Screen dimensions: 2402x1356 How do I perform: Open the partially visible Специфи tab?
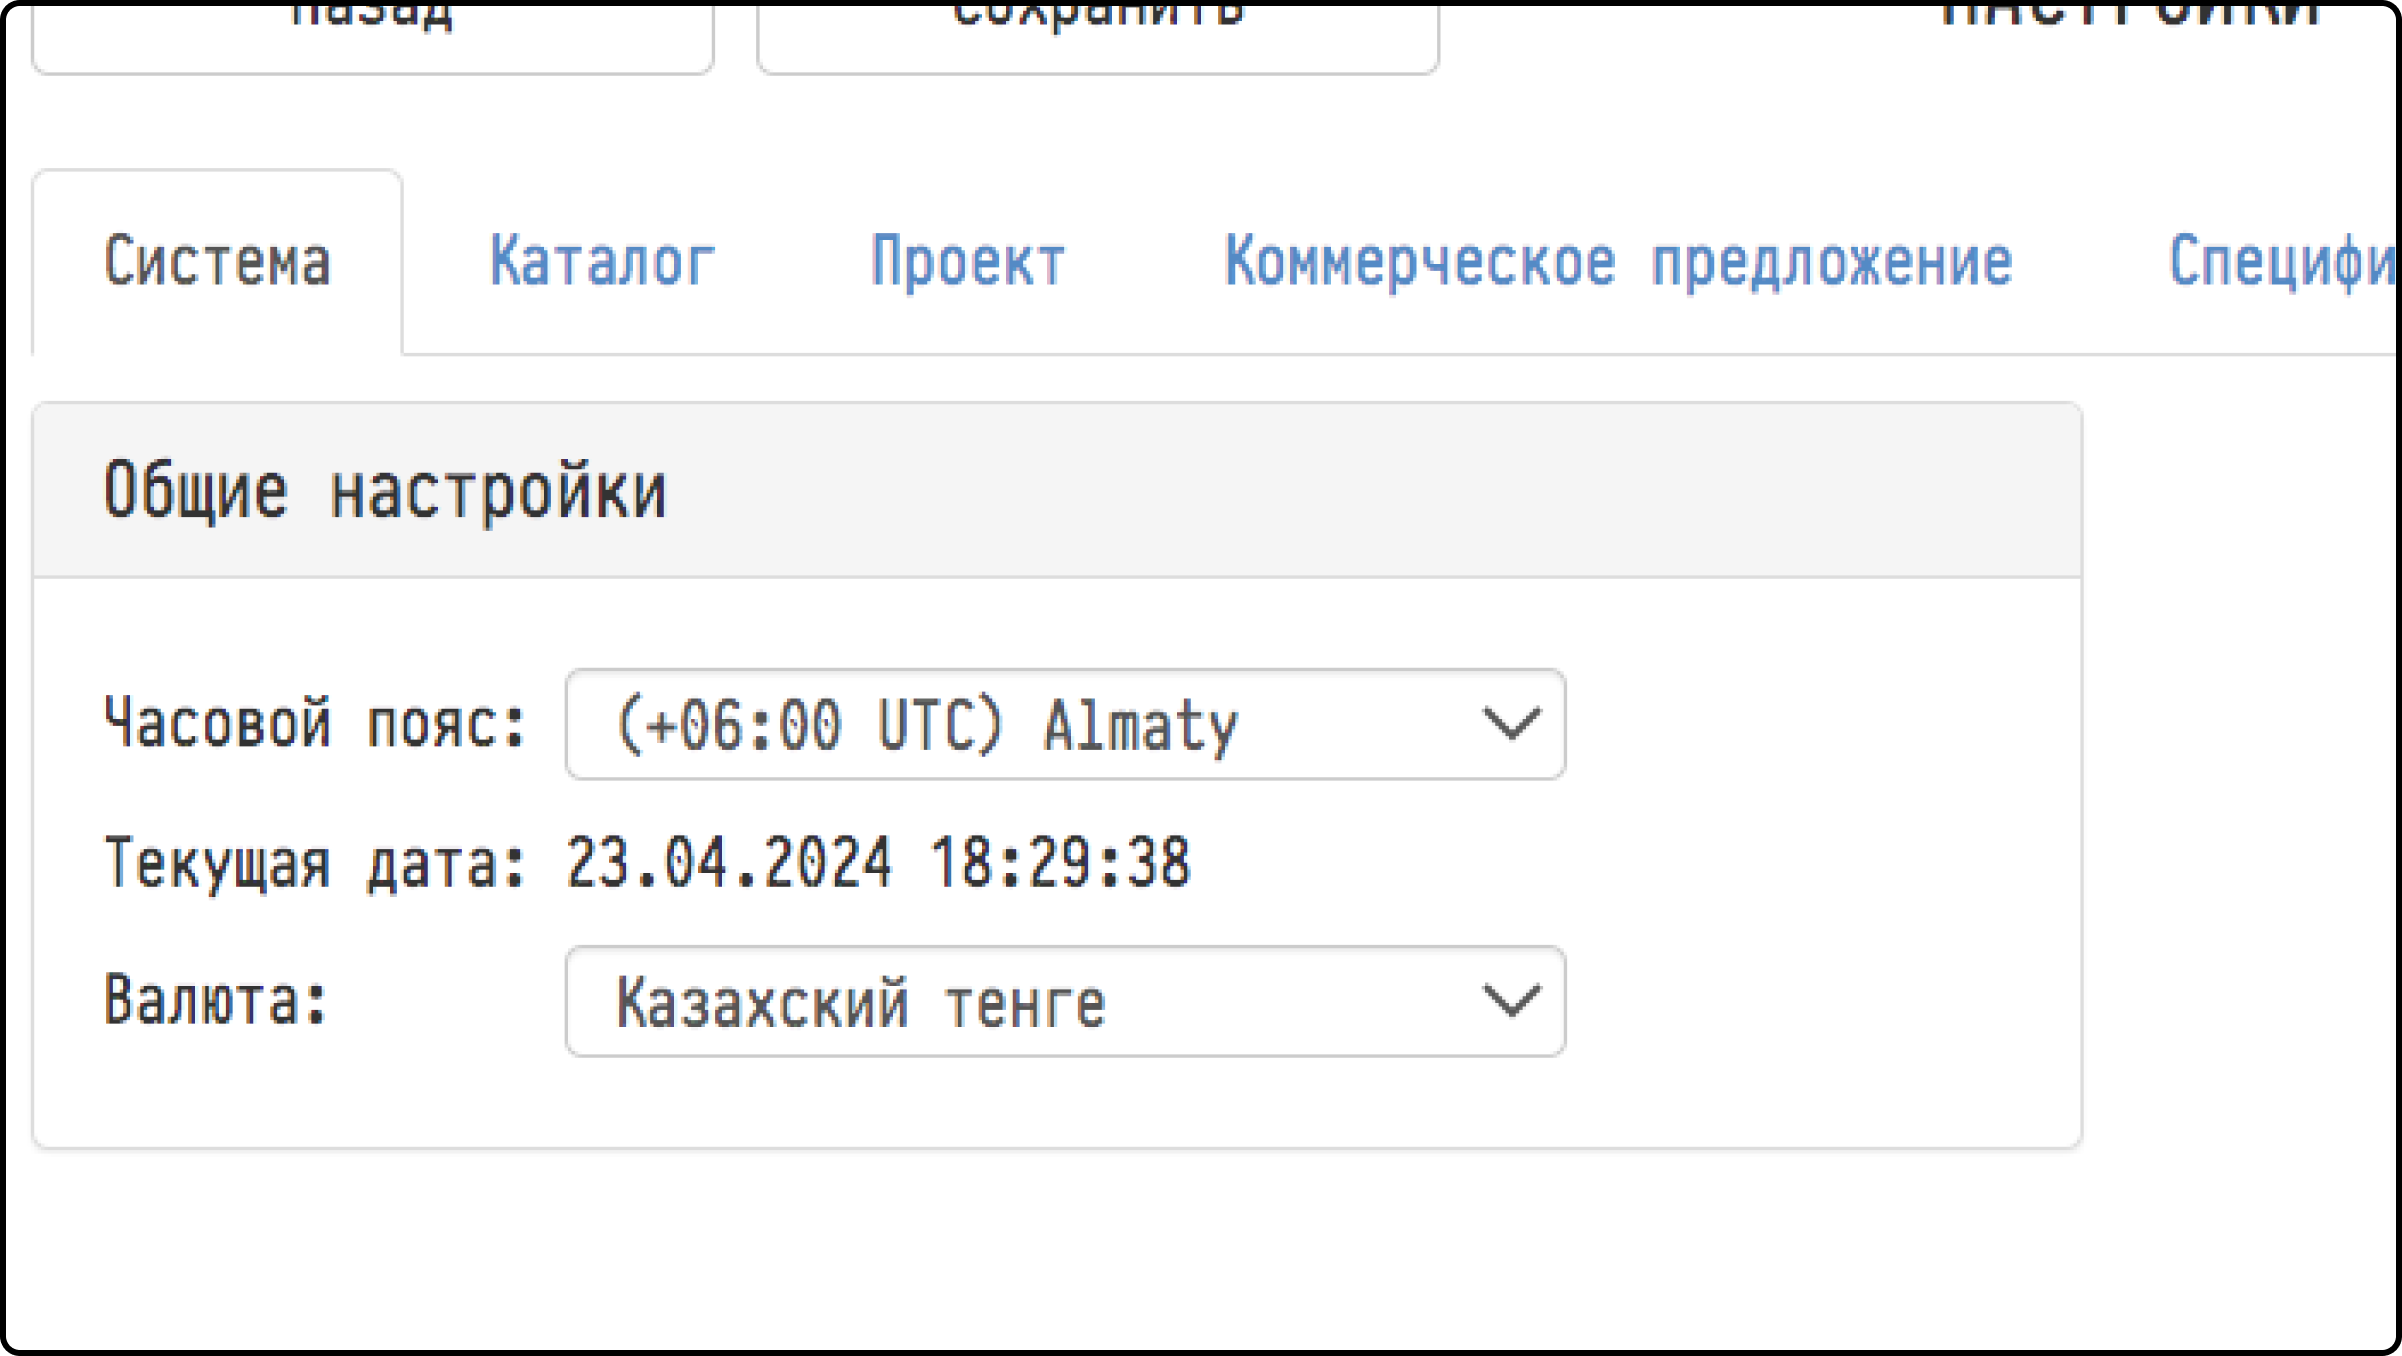click(2280, 262)
